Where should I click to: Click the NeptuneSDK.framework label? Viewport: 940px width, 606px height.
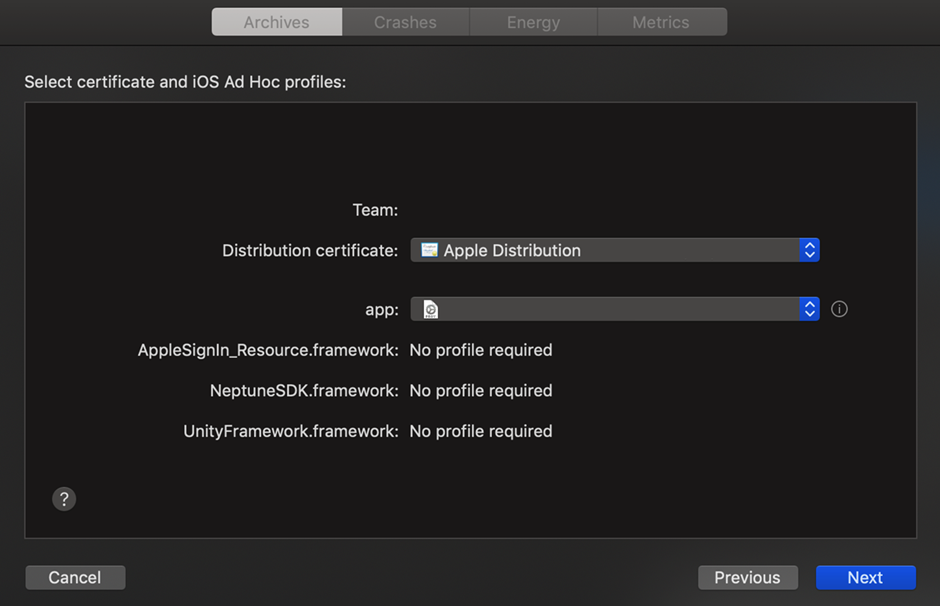(x=304, y=391)
